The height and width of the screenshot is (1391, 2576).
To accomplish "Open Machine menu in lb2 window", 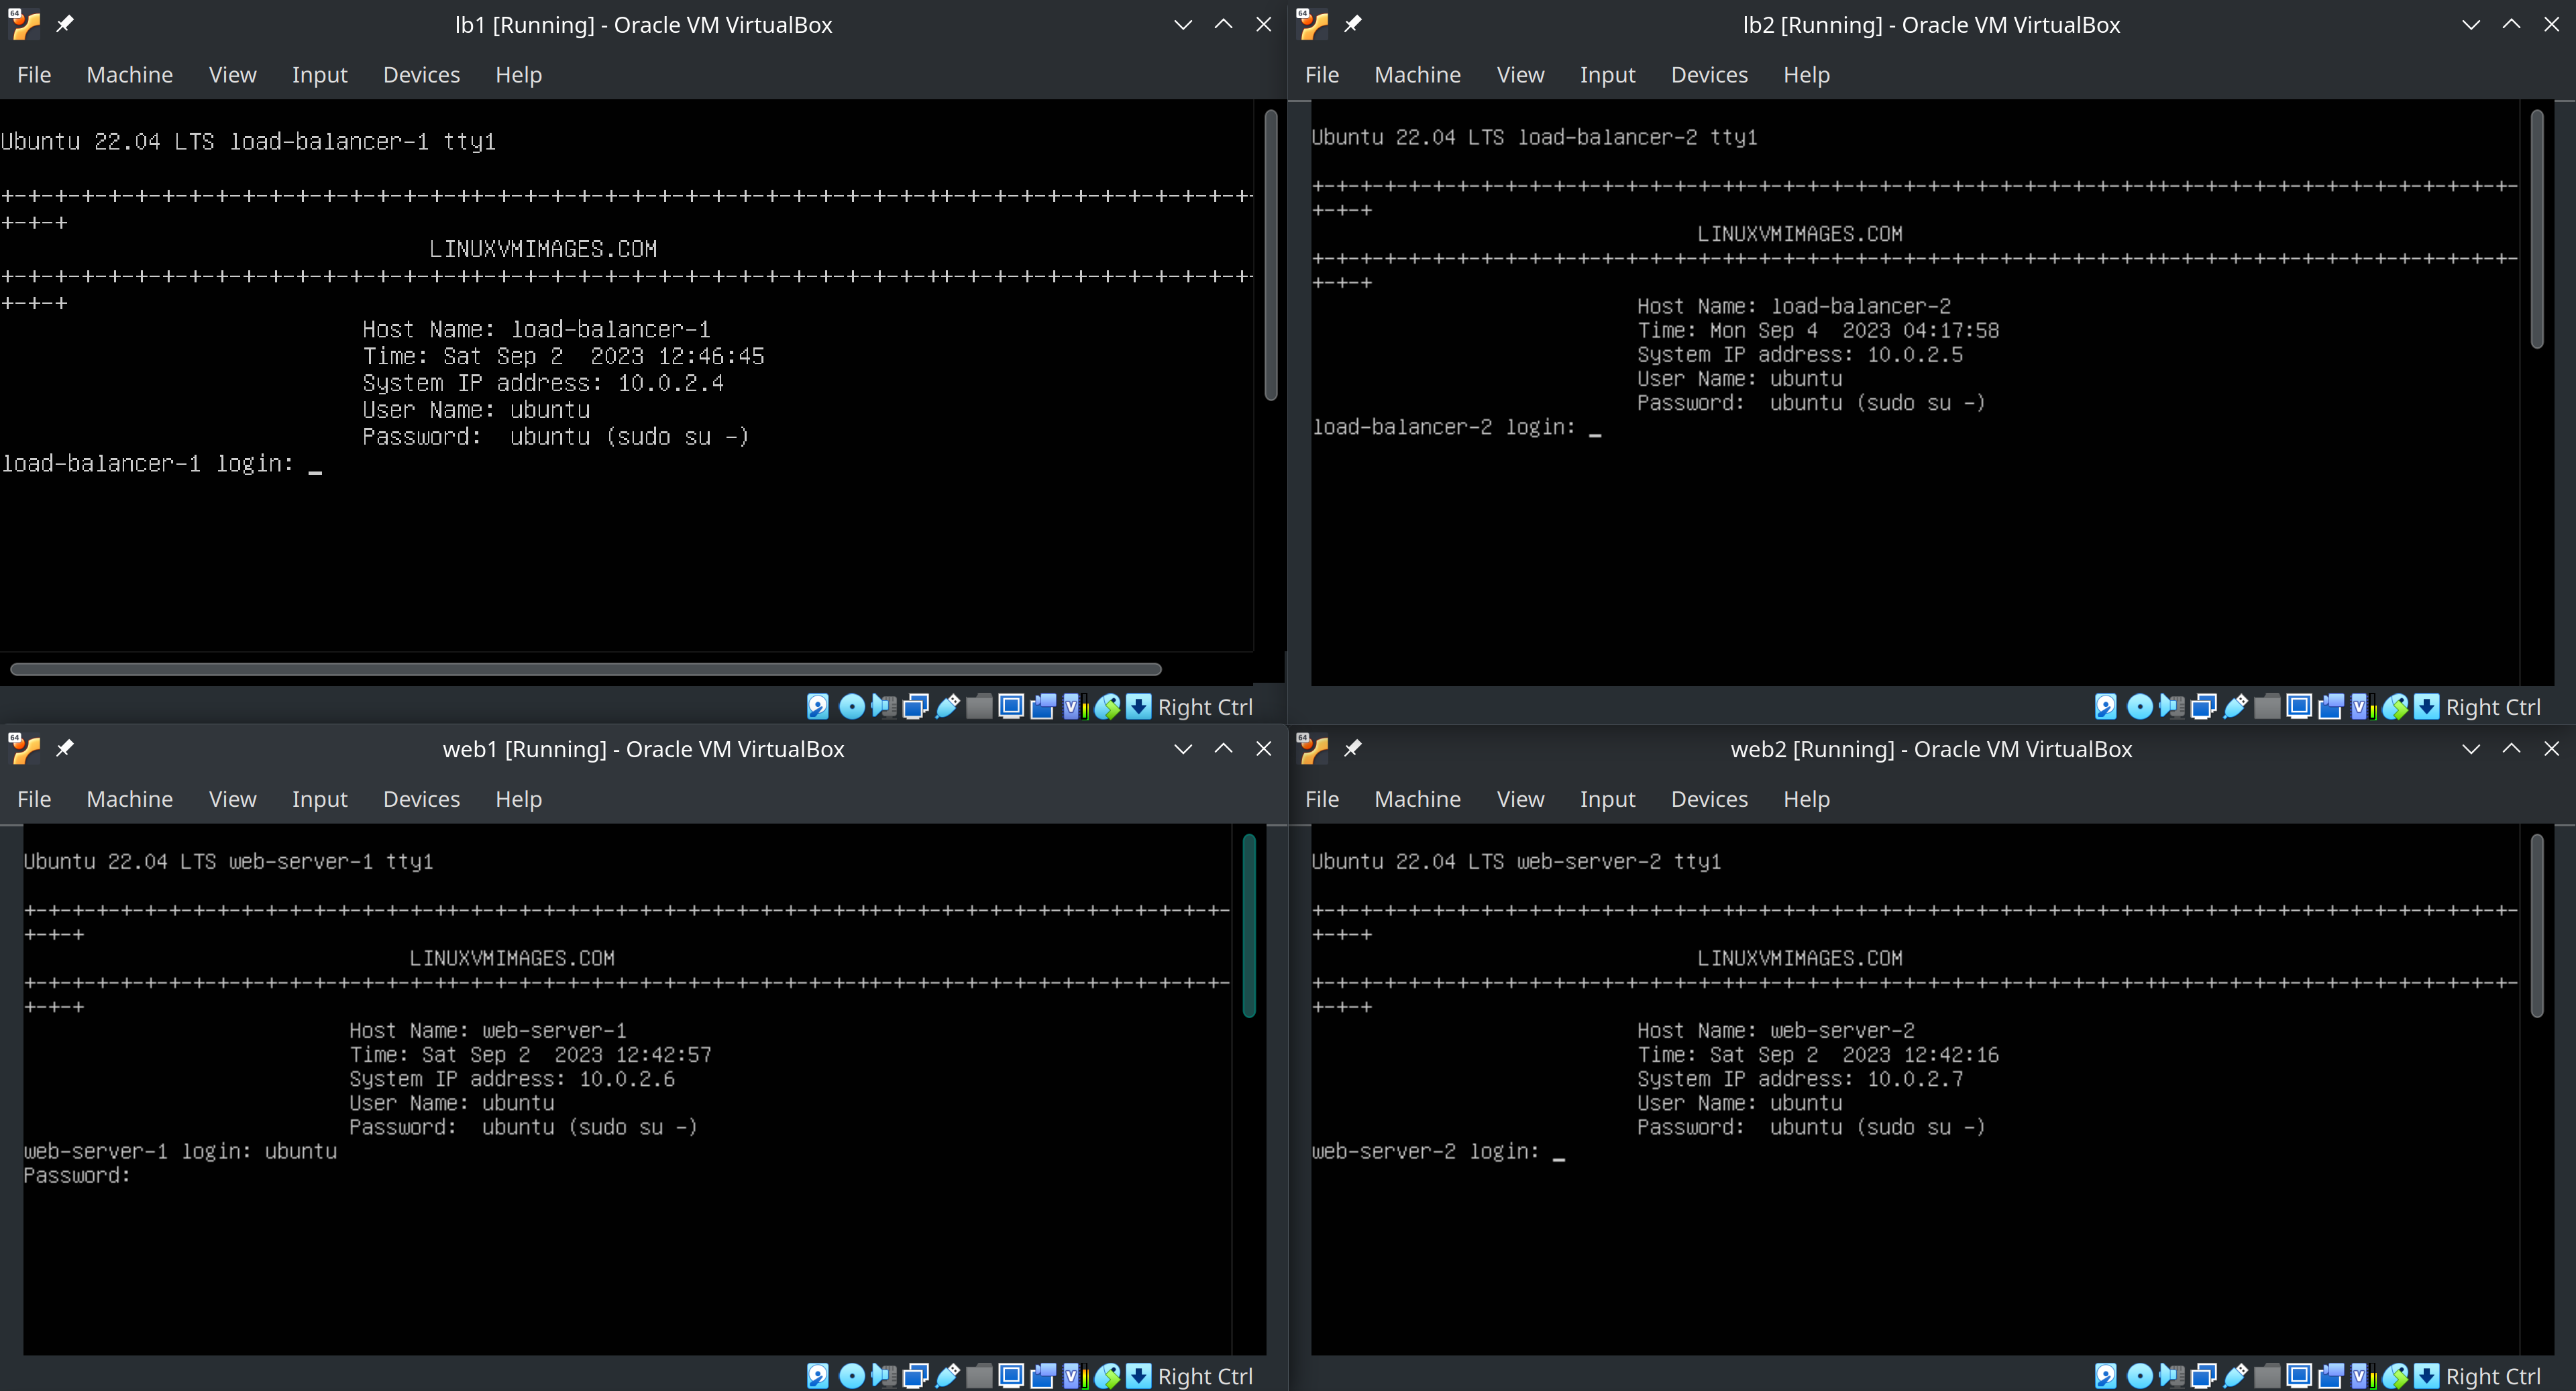I will pos(1418,75).
